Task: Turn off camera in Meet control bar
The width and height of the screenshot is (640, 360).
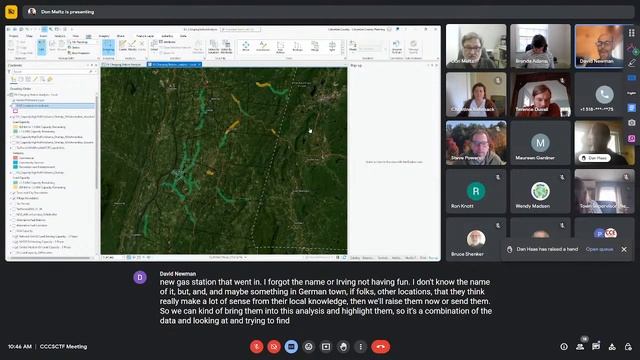Action: (274, 347)
